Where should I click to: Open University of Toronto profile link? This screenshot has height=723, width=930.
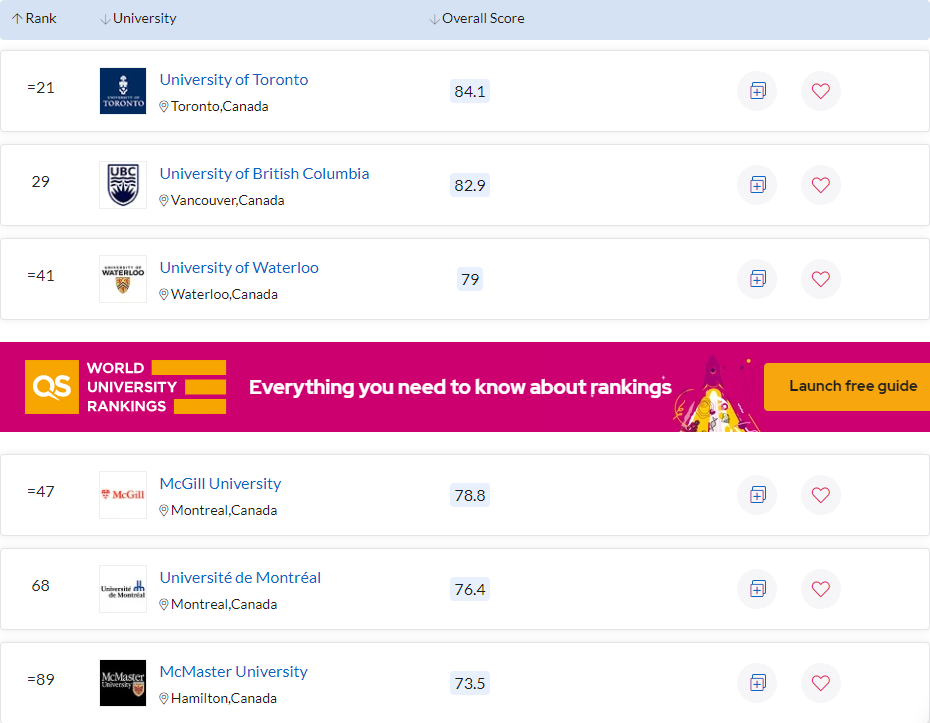[x=234, y=80]
